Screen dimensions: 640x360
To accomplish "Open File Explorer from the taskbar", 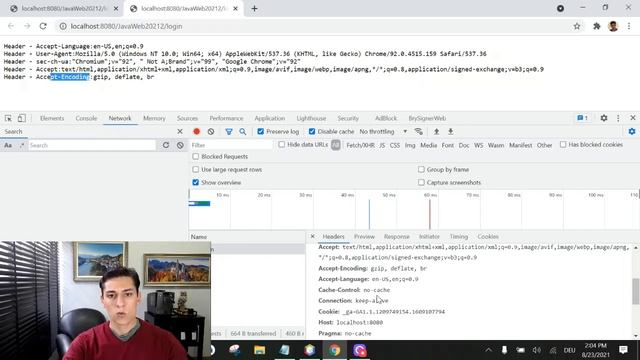I will coord(260,350).
